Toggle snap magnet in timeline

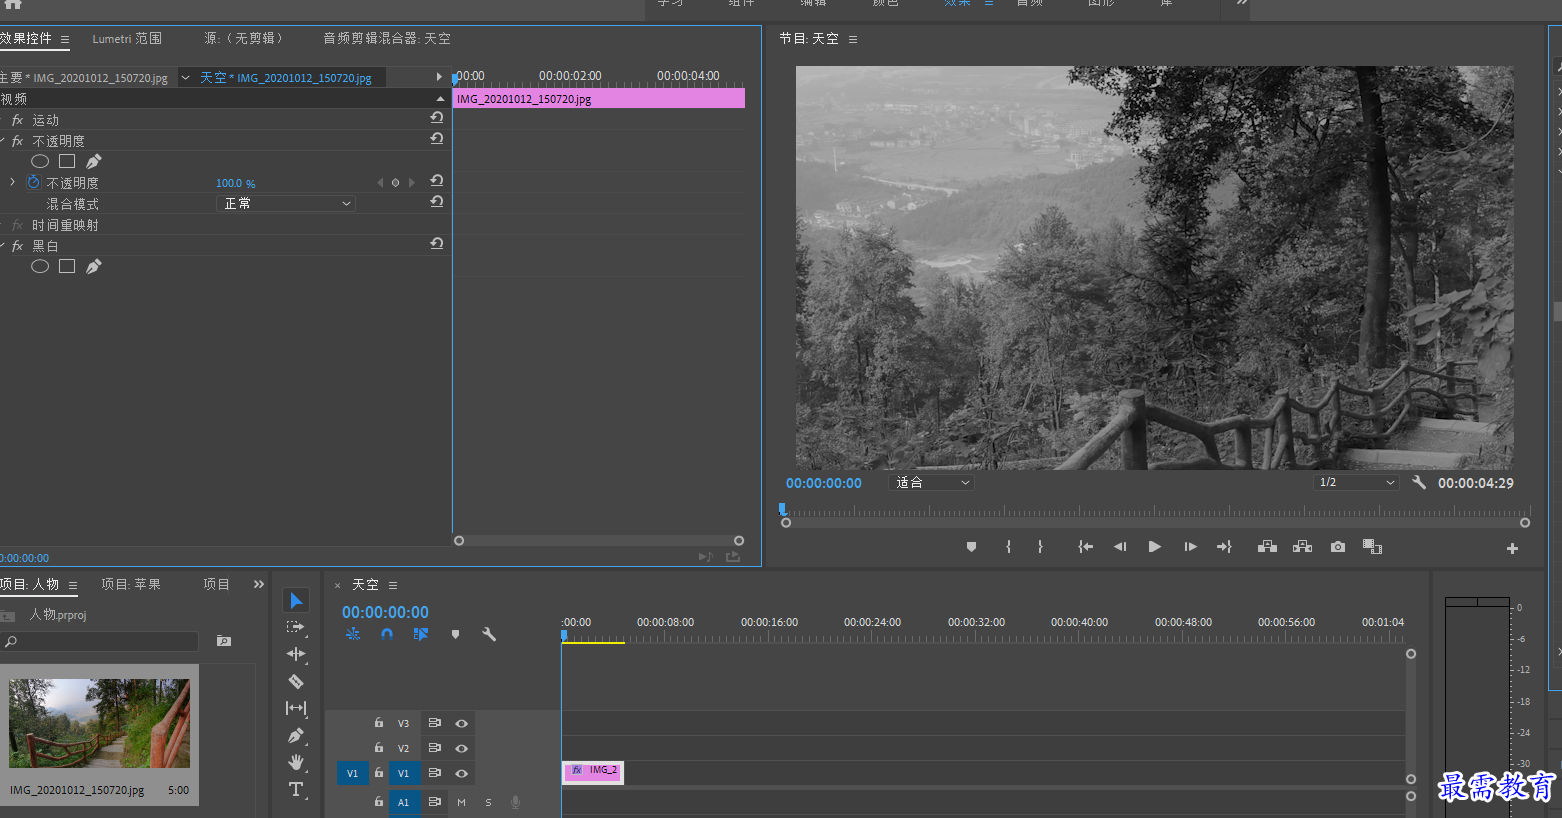click(x=387, y=634)
